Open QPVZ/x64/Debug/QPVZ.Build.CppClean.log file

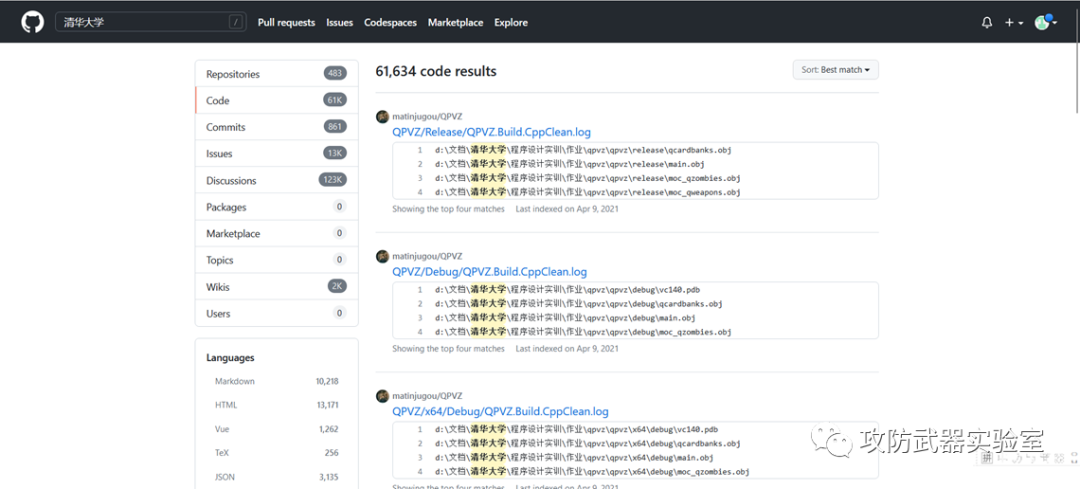(500, 411)
